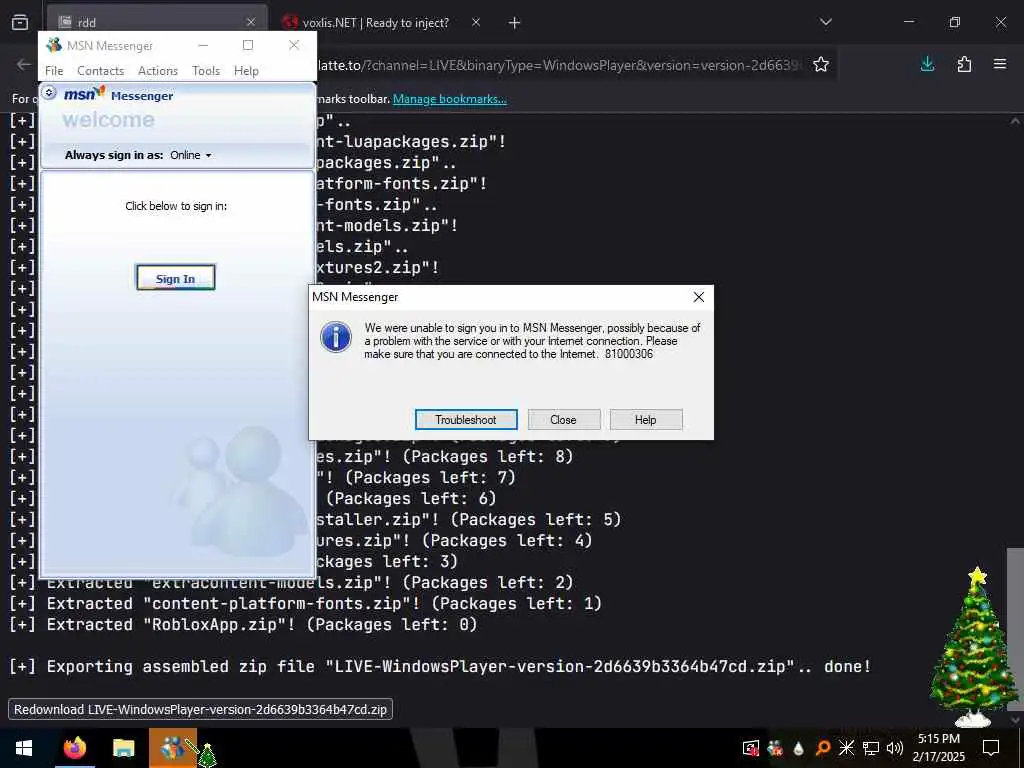Image resolution: width=1024 pixels, height=768 pixels.
Task: Open a new browser tab
Action: pyautogui.click(x=515, y=23)
